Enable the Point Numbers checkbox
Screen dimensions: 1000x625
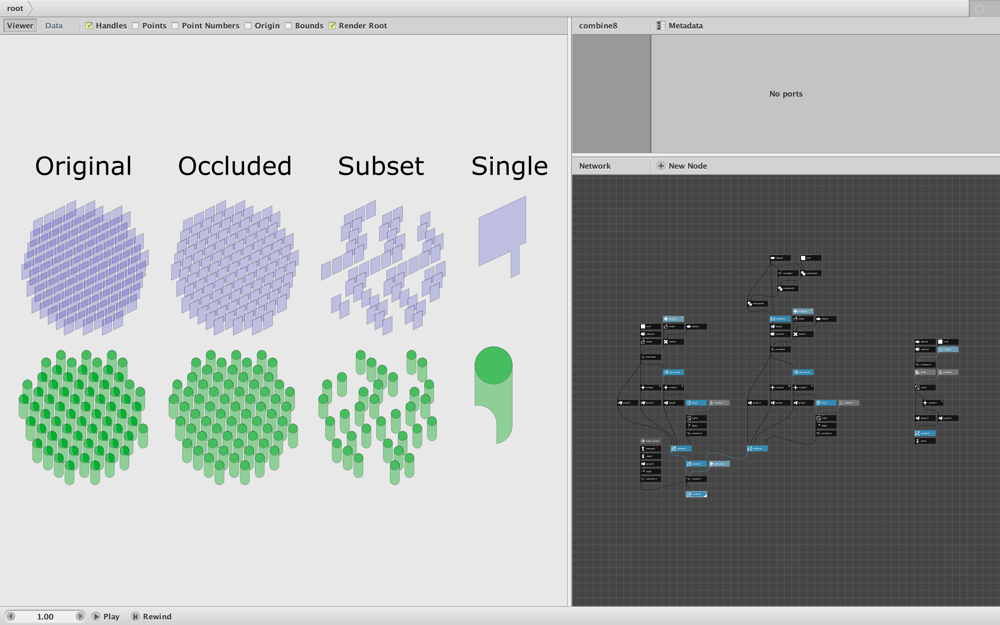coord(175,26)
